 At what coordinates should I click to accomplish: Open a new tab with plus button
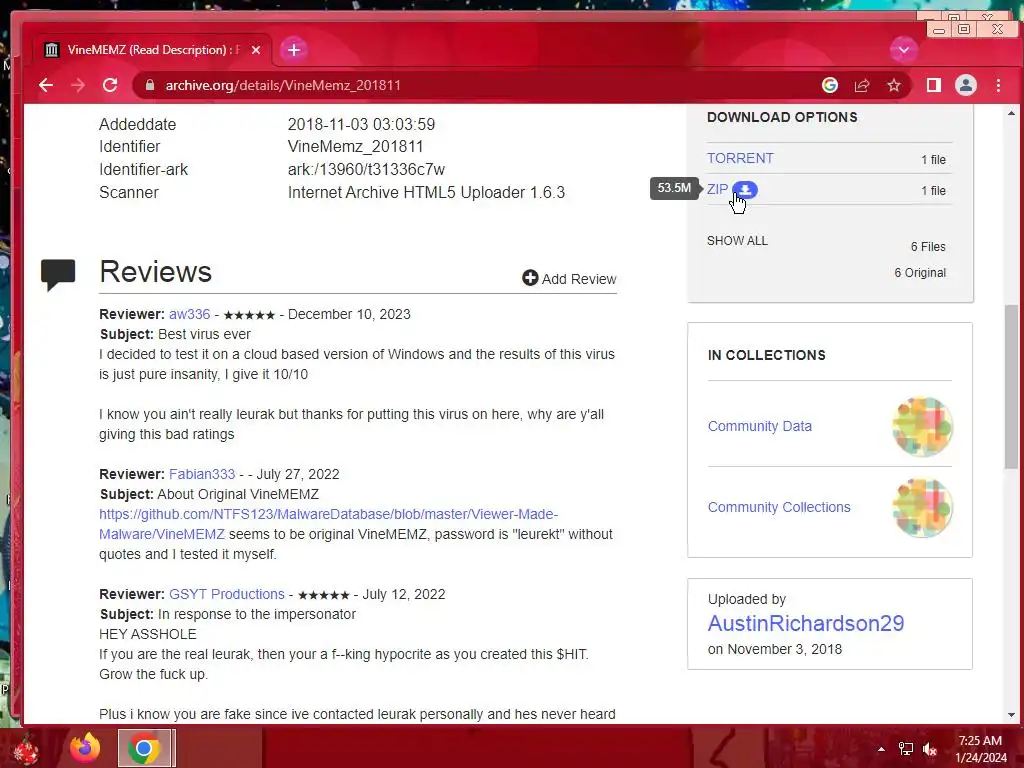[294, 50]
